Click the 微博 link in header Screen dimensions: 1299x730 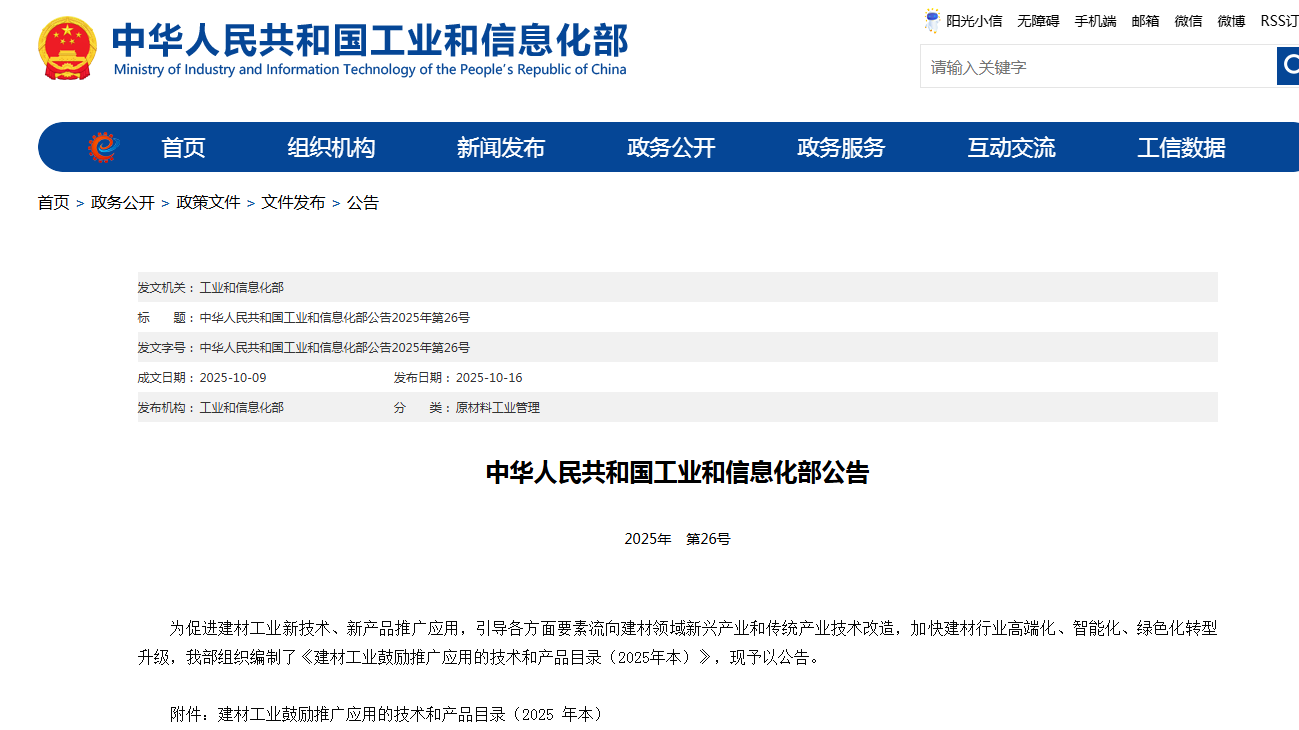(1231, 21)
